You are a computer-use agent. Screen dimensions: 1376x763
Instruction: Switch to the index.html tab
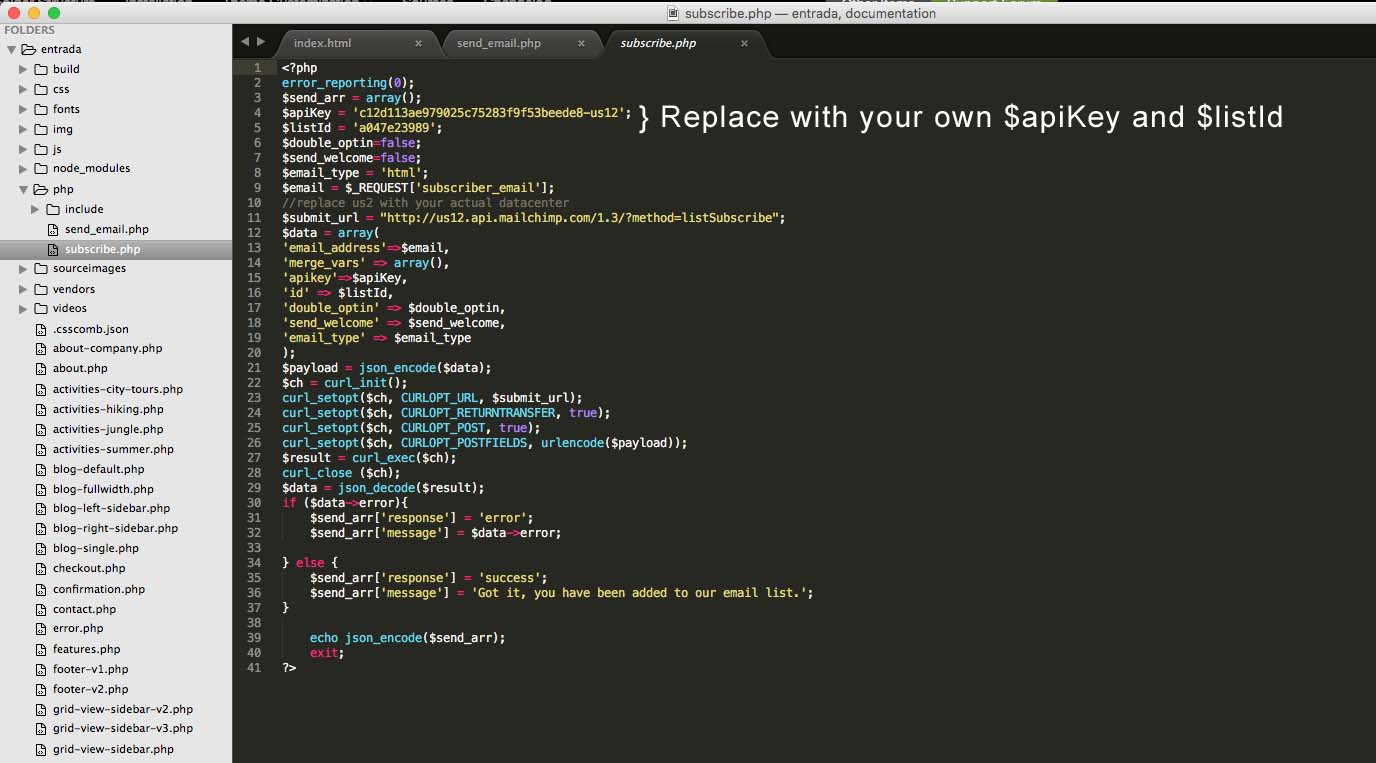(322, 44)
